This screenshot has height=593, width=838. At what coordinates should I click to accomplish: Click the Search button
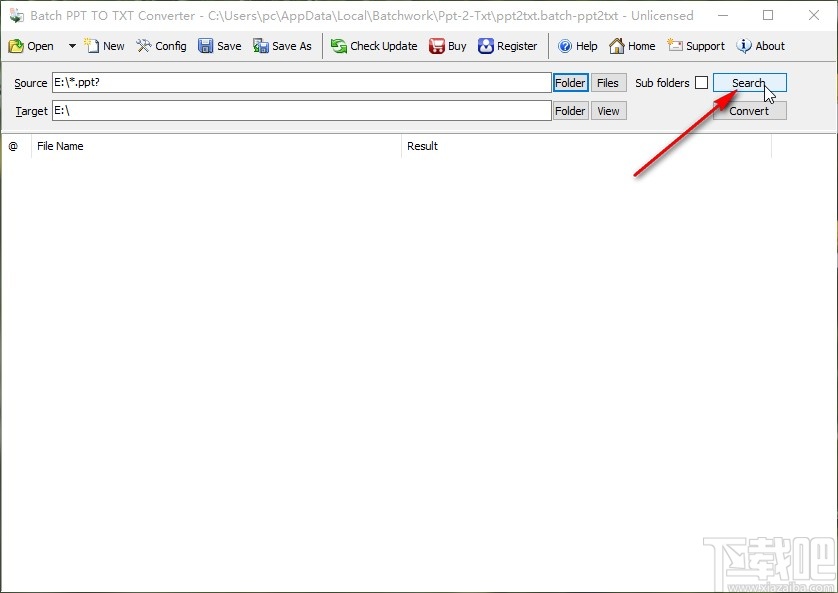tap(749, 83)
